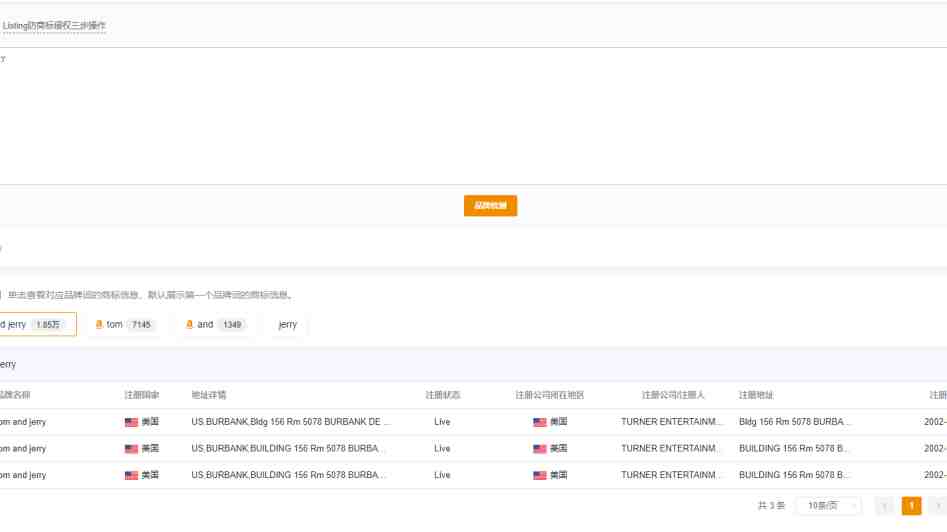
Task: Click the 7145 count badge beside tom
Action: pos(141,324)
